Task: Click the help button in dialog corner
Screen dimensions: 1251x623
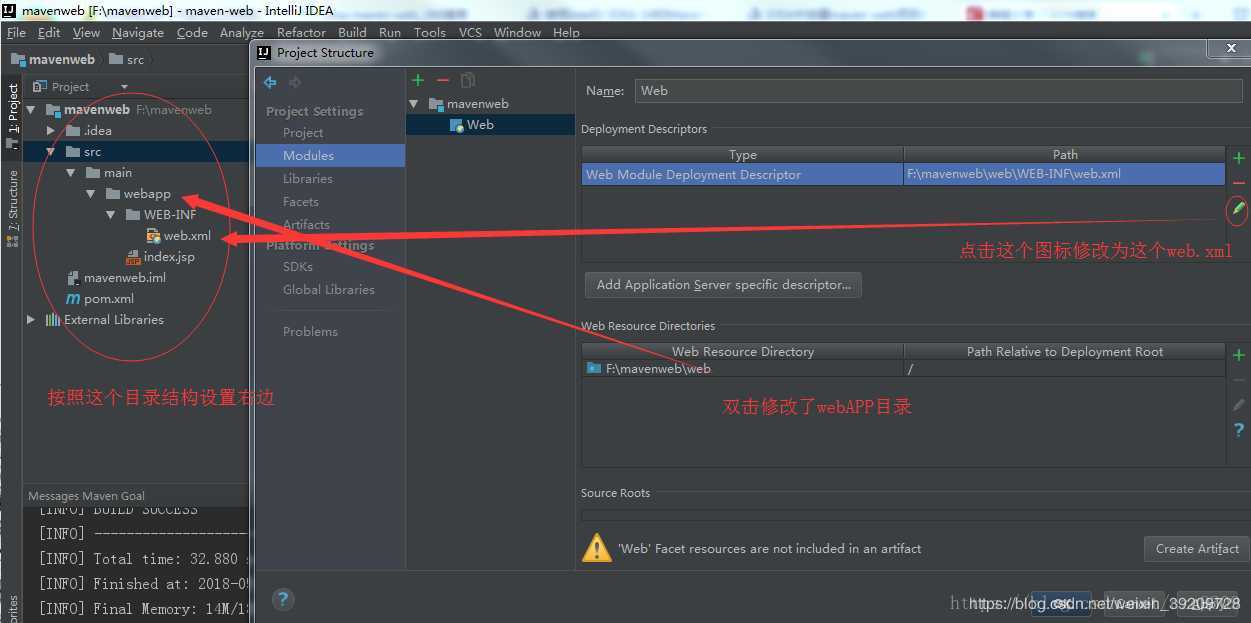Action: tap(283, 599)
